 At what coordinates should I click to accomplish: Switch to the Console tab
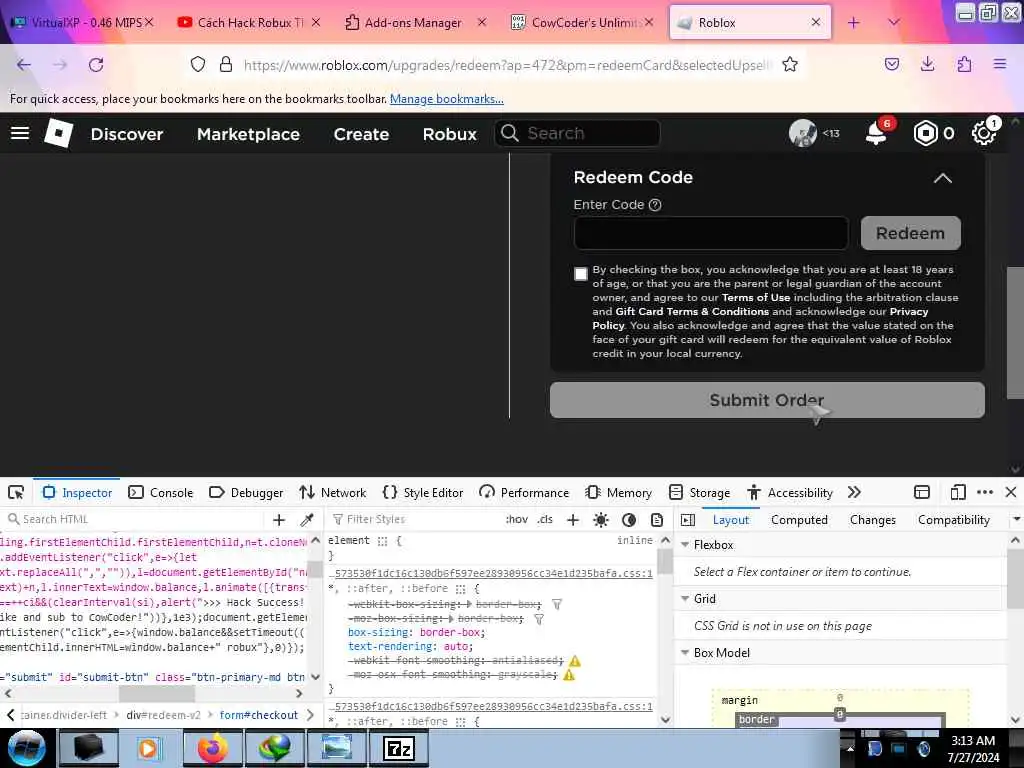[161, 492]
